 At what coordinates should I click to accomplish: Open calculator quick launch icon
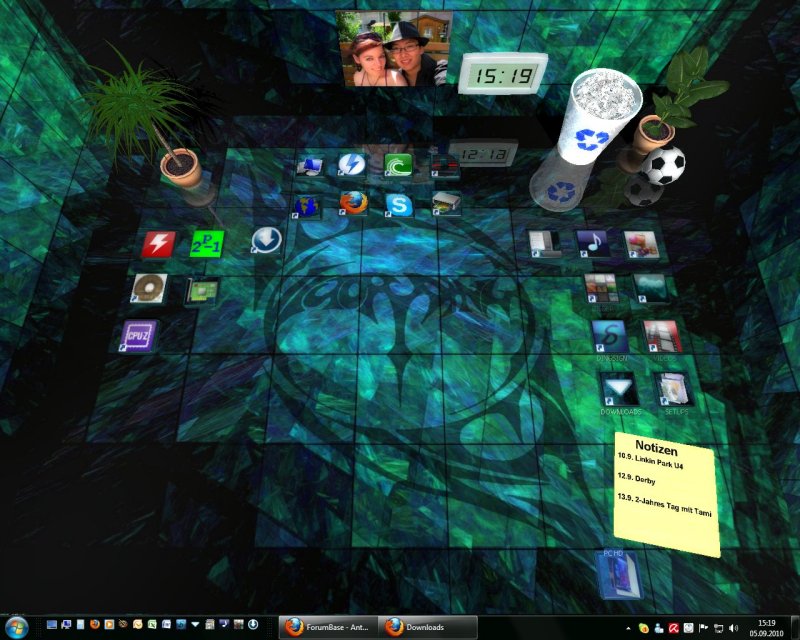209,624
